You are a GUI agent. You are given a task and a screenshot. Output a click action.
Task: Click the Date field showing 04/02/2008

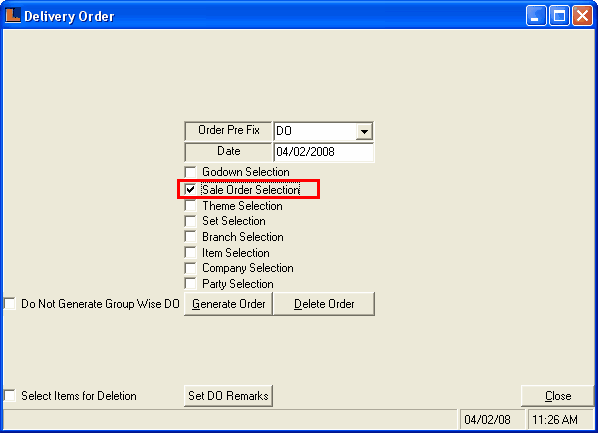pyautogui.click(x=323, y=152)
